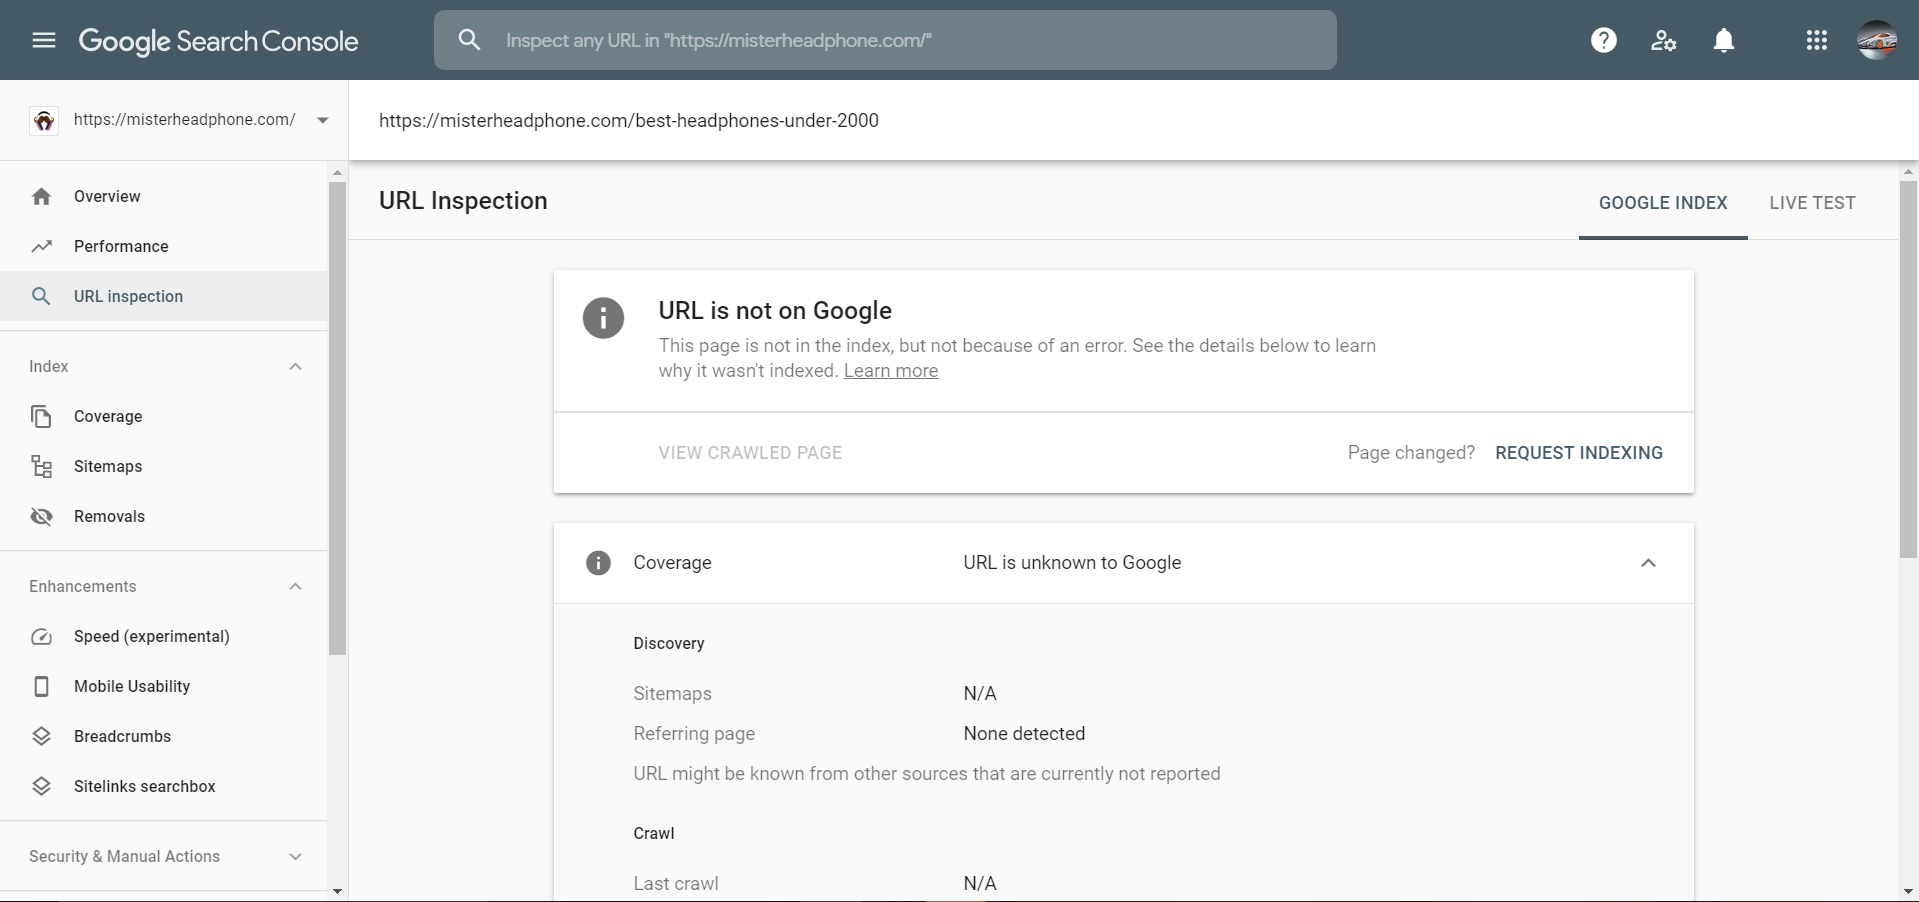Switch to the Live Test tab
The image size is (1919, 902).
pos(1812,203)
